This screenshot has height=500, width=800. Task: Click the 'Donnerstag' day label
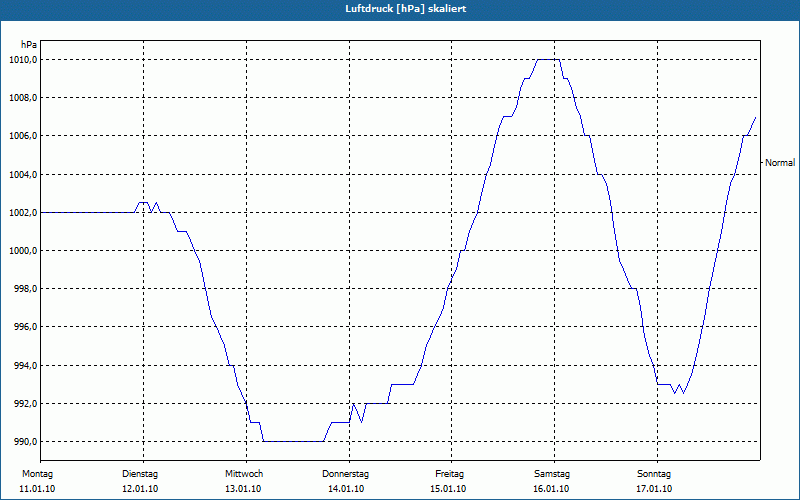pyautogui.click(x=345, y=474)
